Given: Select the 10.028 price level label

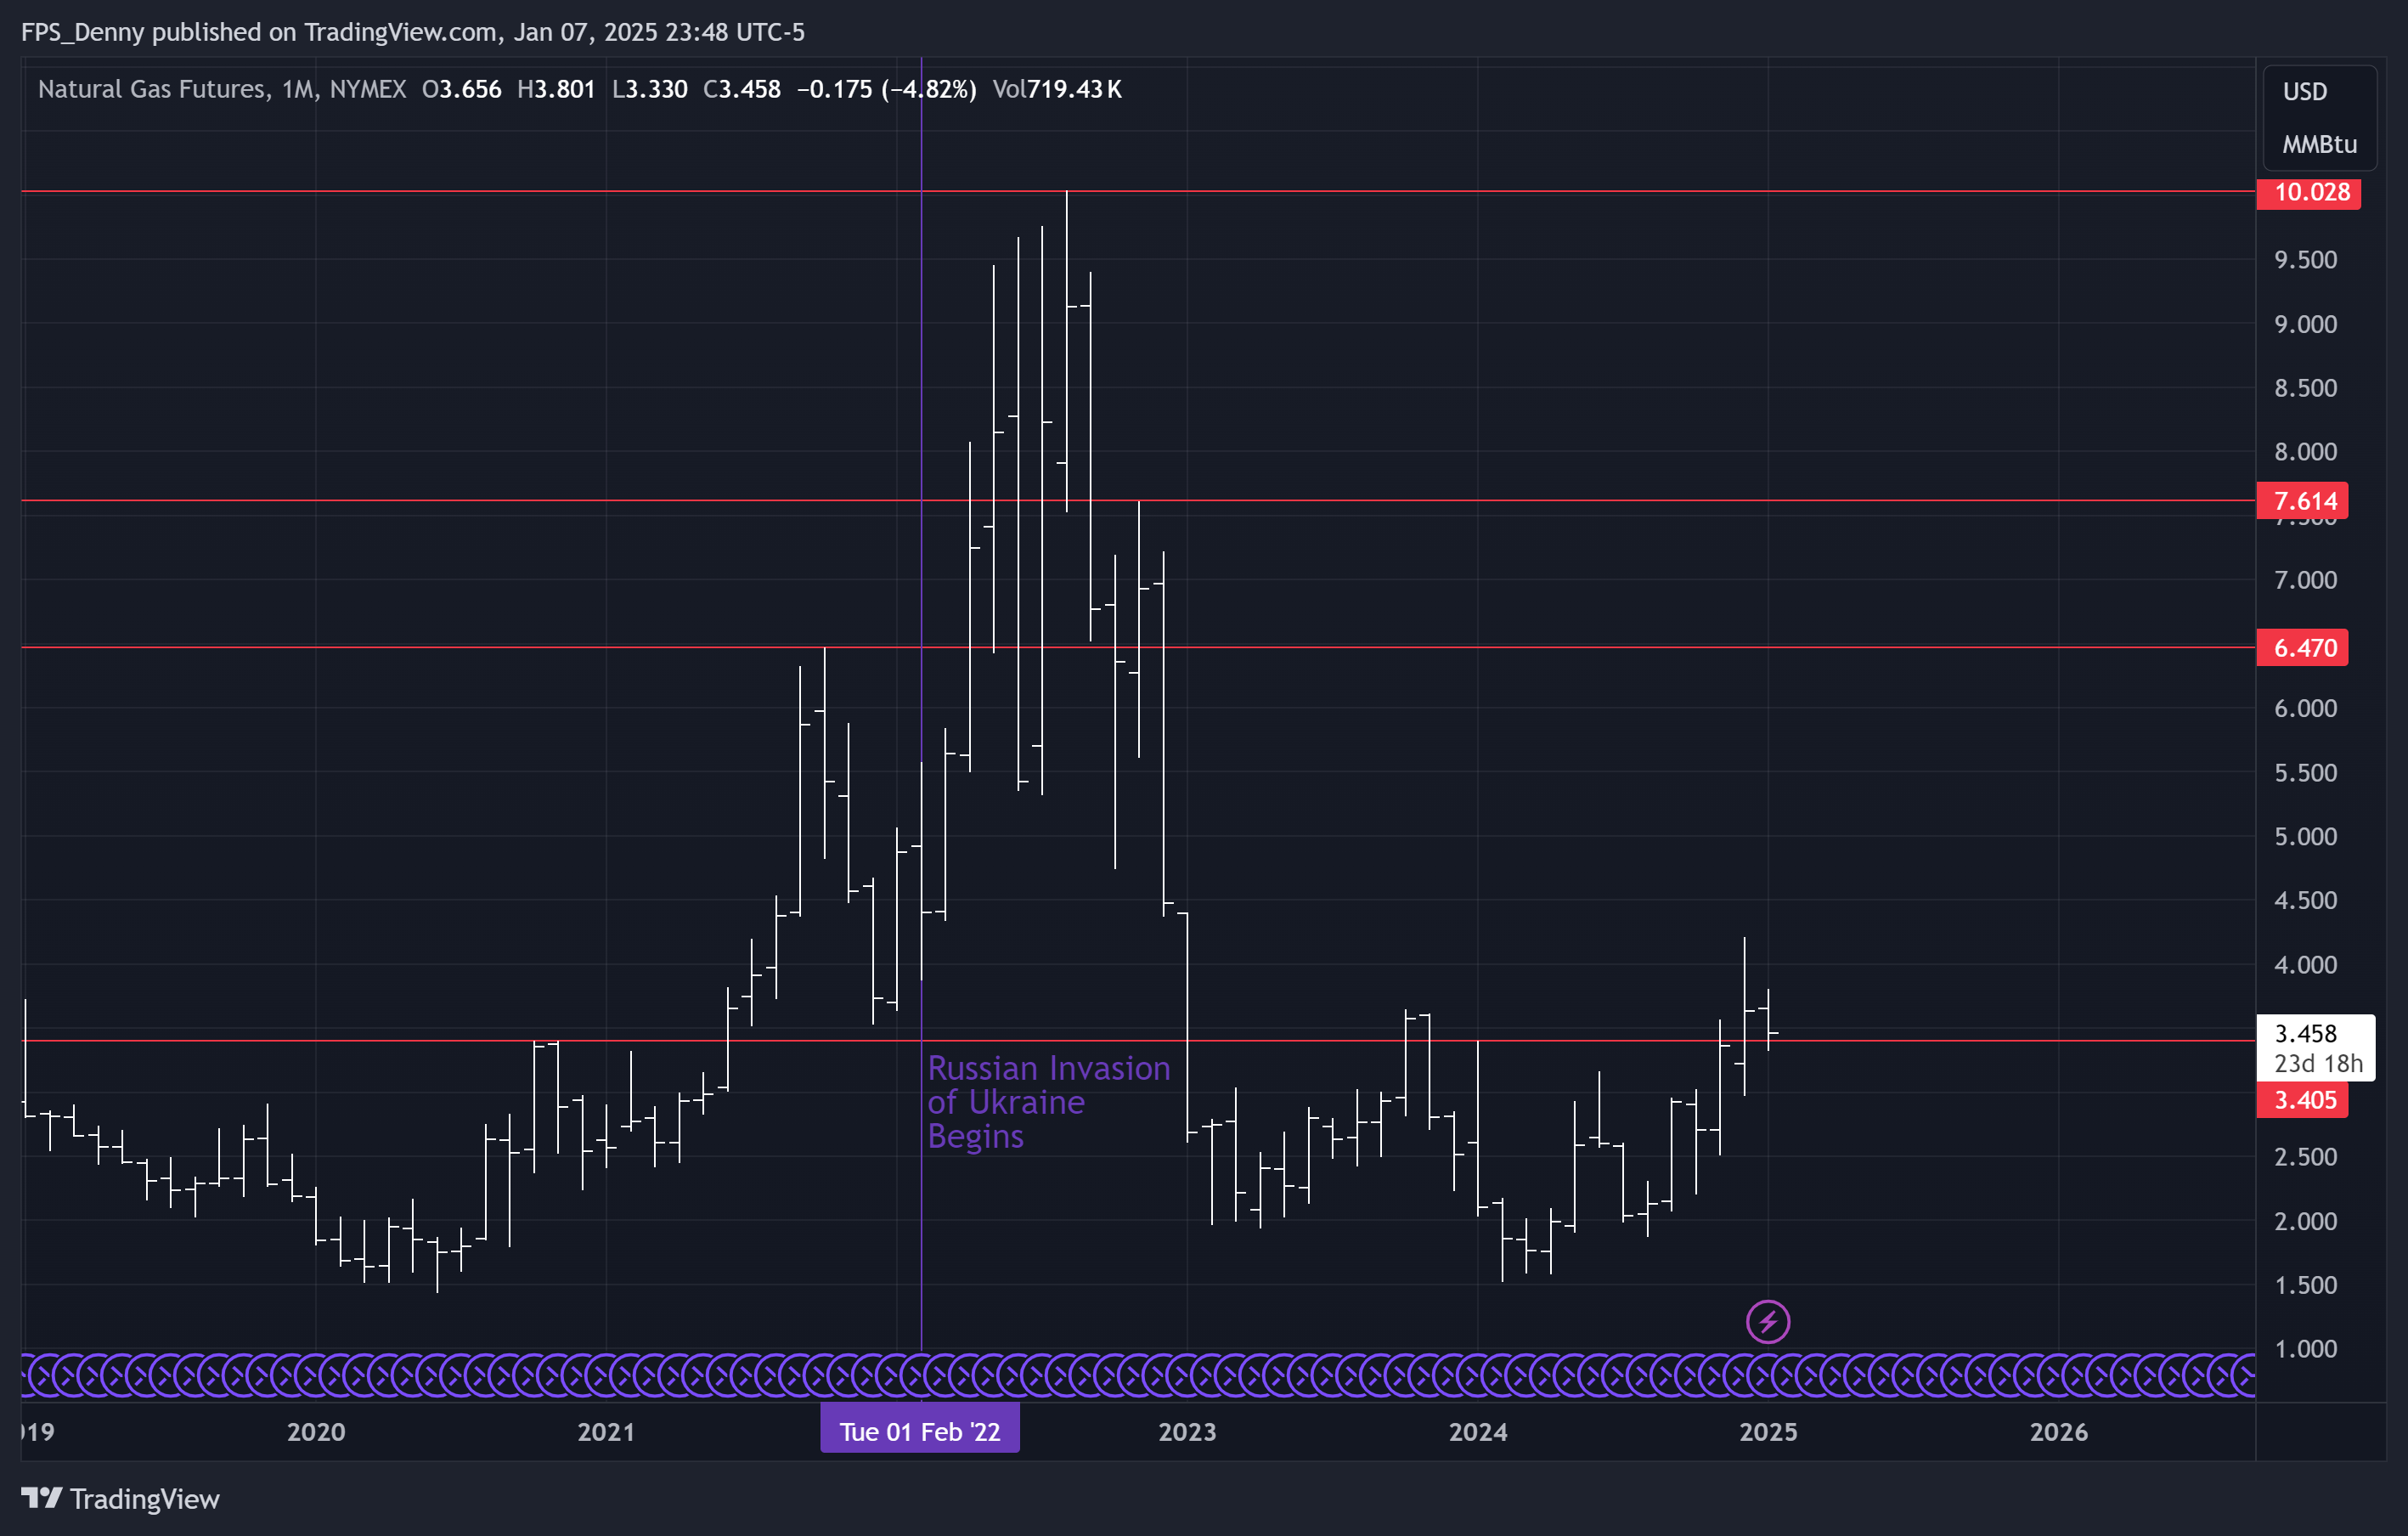Looking at the screenshot, I should click(x=2308, y=192).
